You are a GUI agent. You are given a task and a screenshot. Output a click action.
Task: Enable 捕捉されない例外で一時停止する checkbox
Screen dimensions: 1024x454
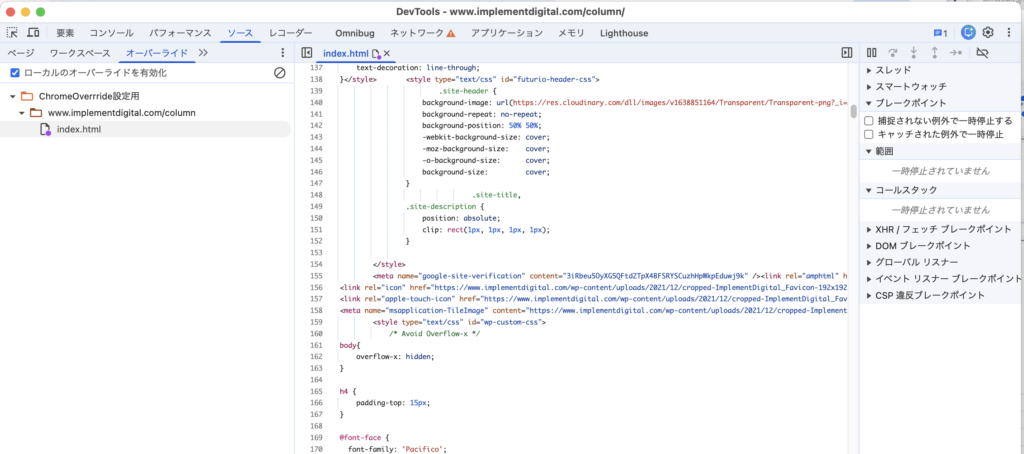pyautogui.click(x=869, y=121)
